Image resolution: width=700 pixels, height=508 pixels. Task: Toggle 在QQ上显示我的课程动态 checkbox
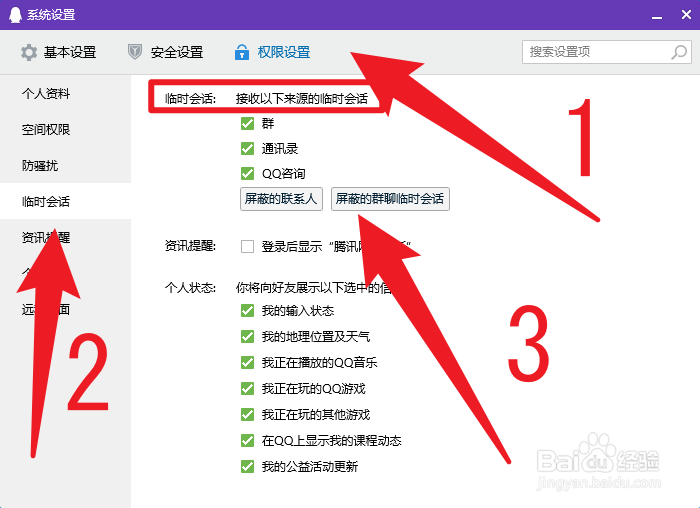point(247,441)
